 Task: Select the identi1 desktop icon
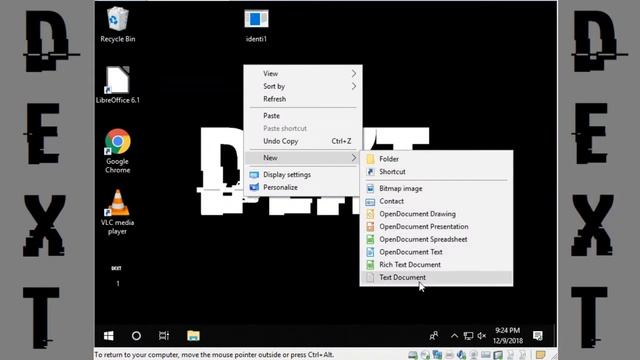(x=256, y=25)
